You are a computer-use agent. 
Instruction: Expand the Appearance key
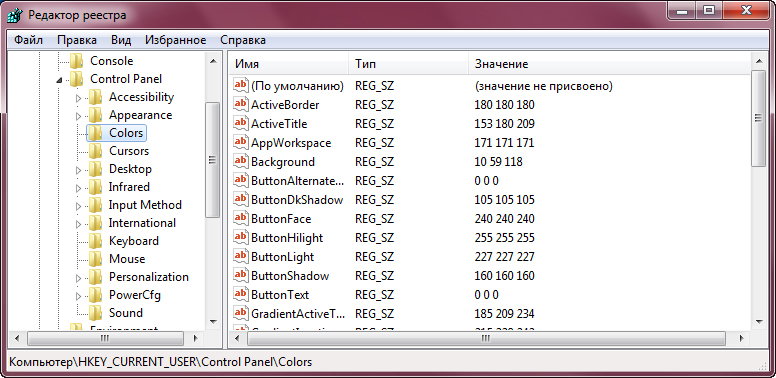pos(78,116)
